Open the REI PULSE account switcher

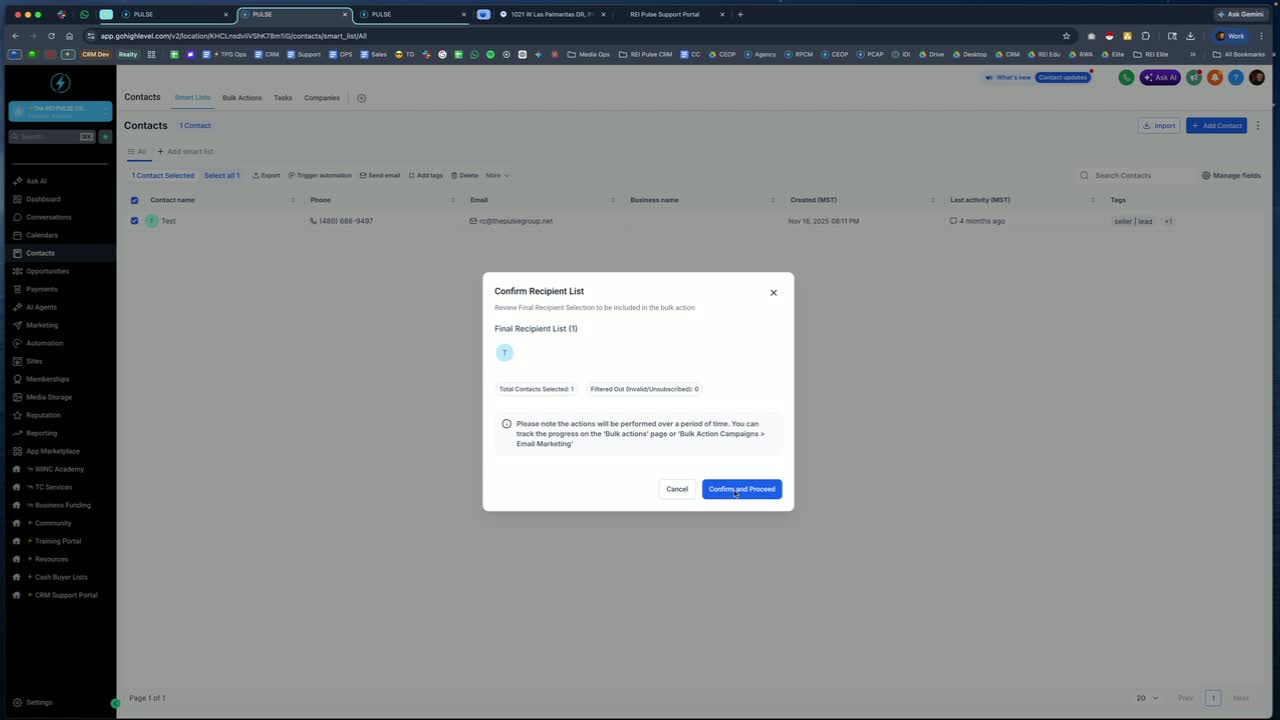point(59,111)
